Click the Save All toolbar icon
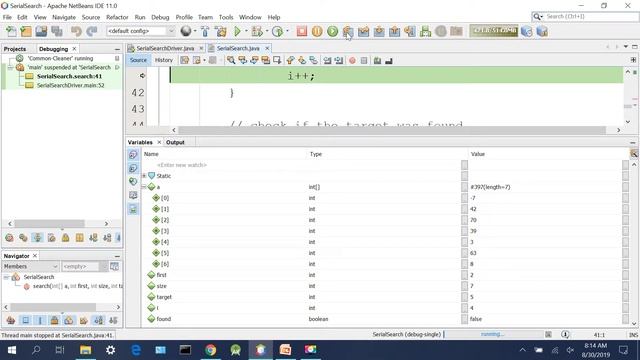 57,31
